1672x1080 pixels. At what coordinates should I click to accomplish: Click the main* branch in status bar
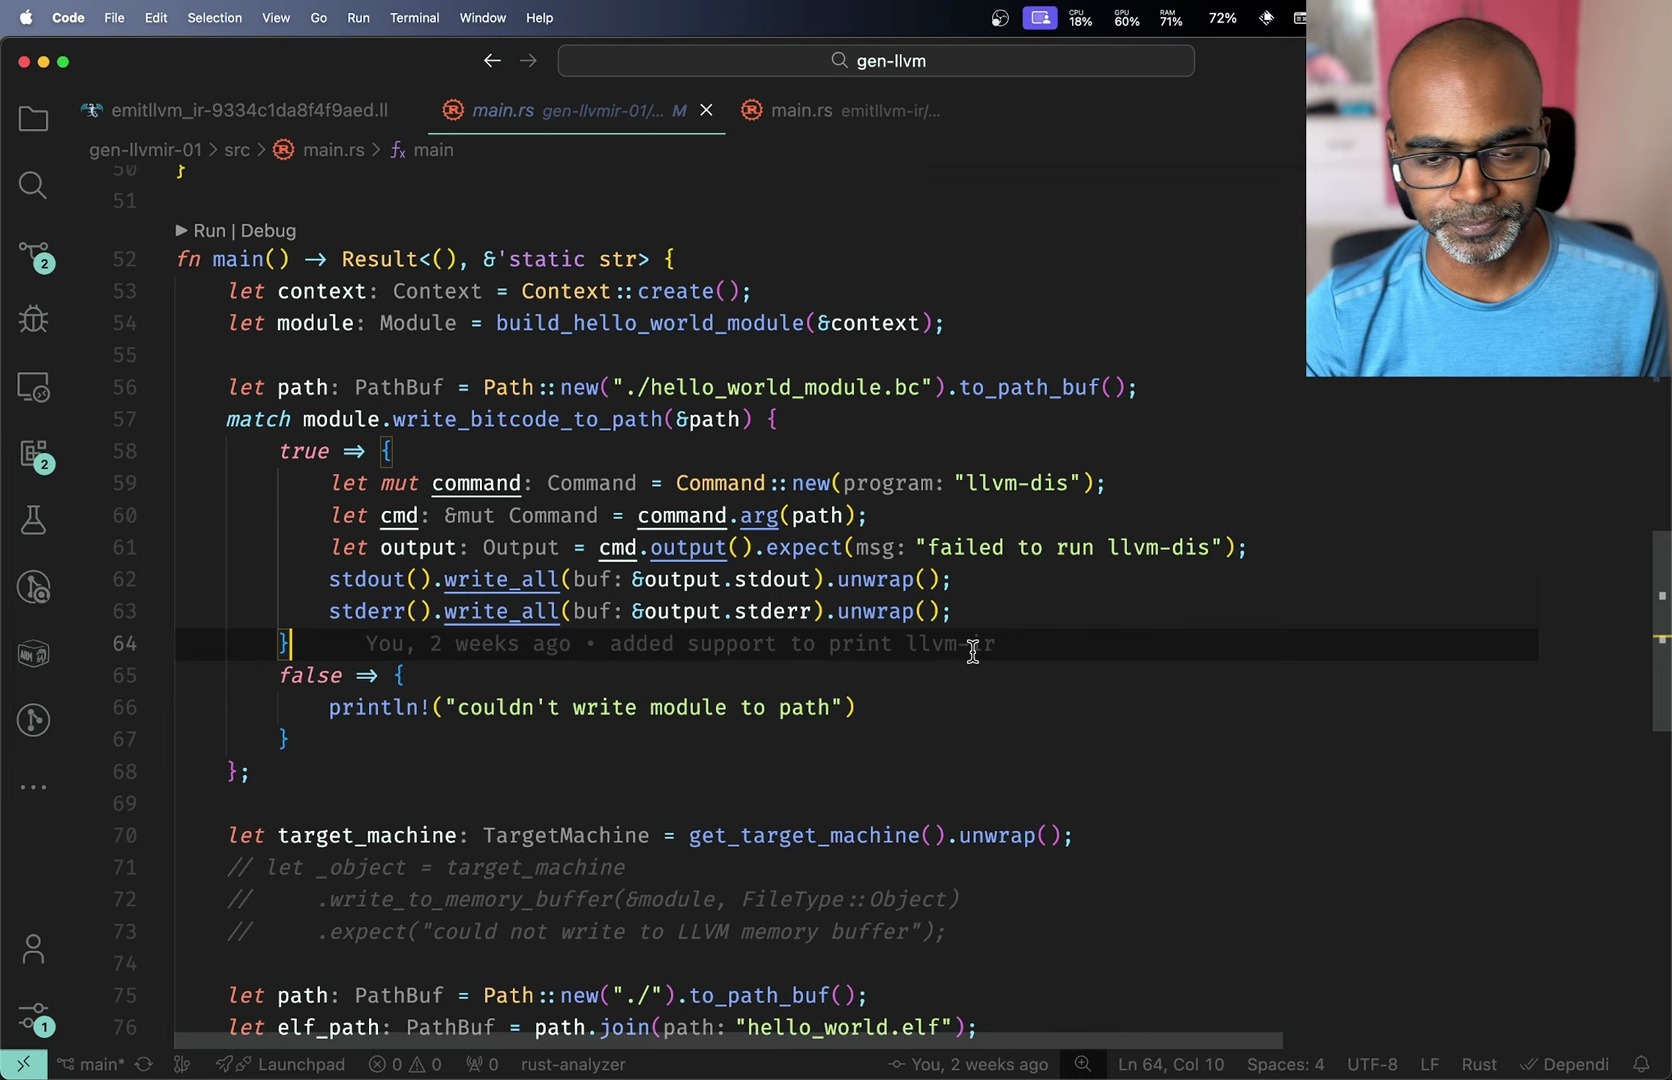(90, 1064)
